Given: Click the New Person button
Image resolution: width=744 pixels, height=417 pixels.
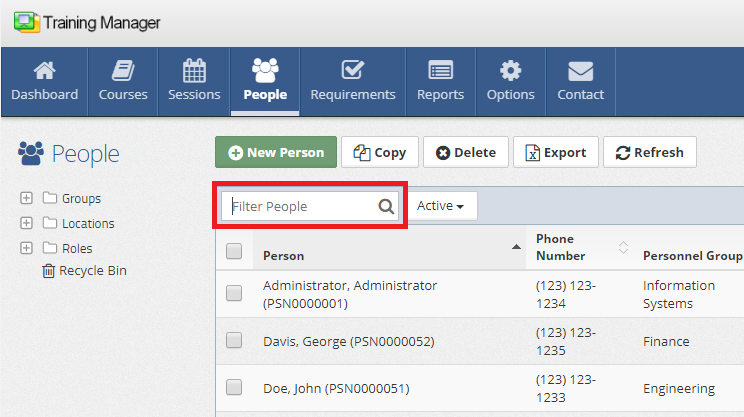Looking at the screenshot, I should [275, 153].
